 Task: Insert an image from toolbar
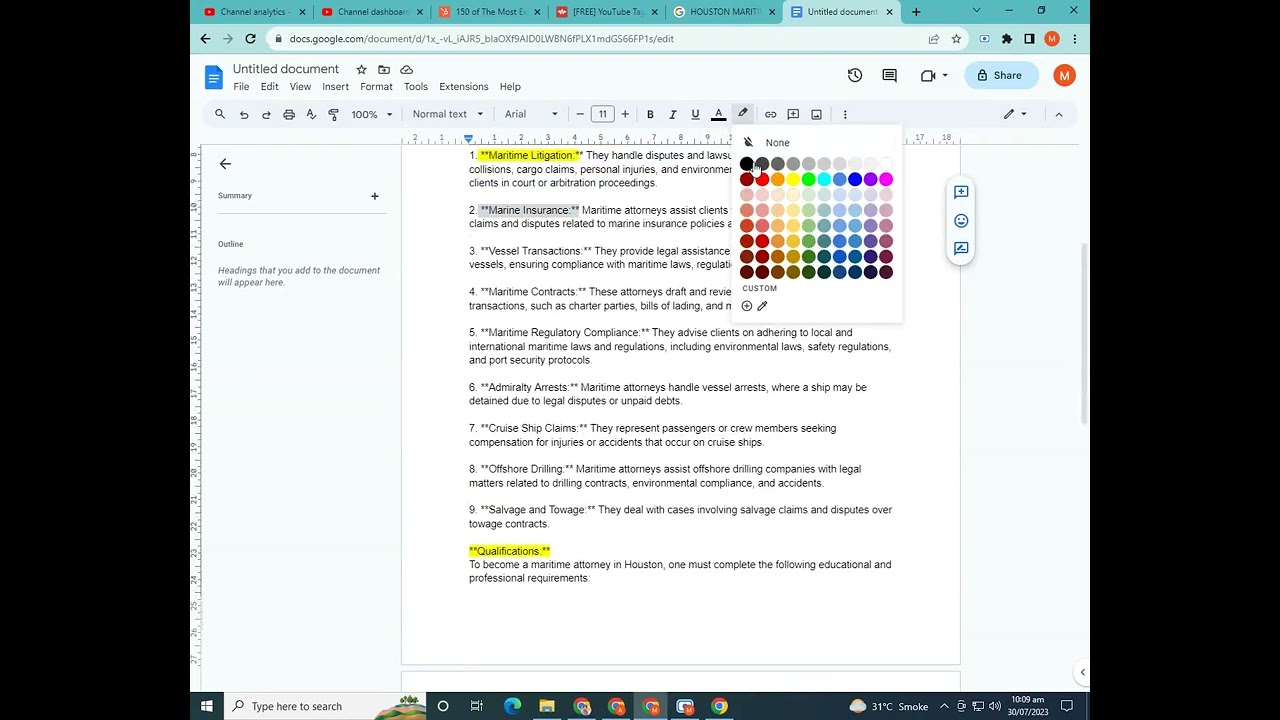816,114
